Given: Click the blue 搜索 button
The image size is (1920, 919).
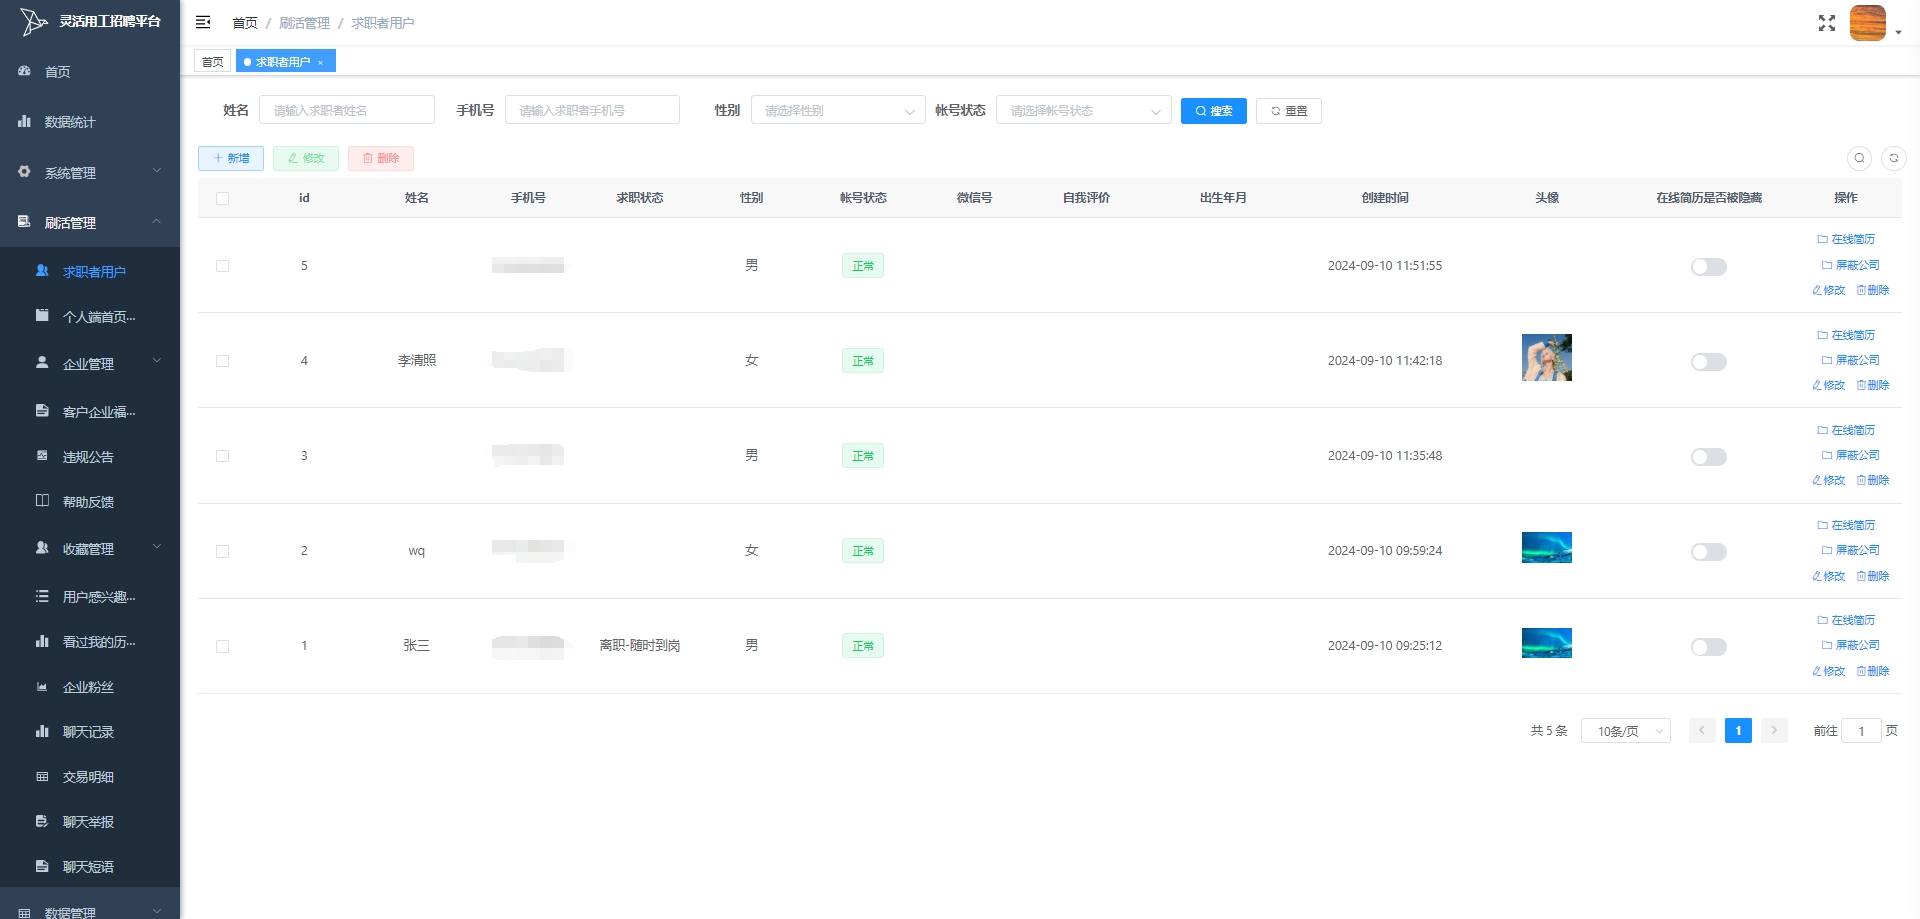Looking at the screenshot, I should (x=1213, y=111).
